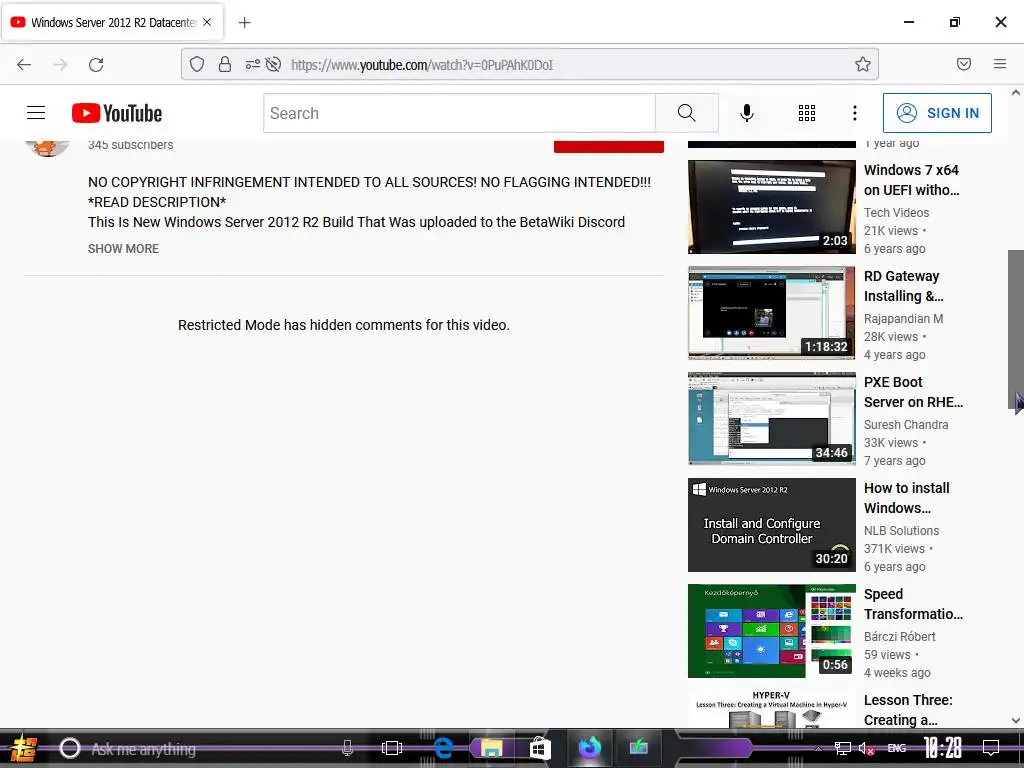Click the ENG language indicator
The width and height of the screenshot is (1024, 768).
pyautogui.click(x=897, y=748)
